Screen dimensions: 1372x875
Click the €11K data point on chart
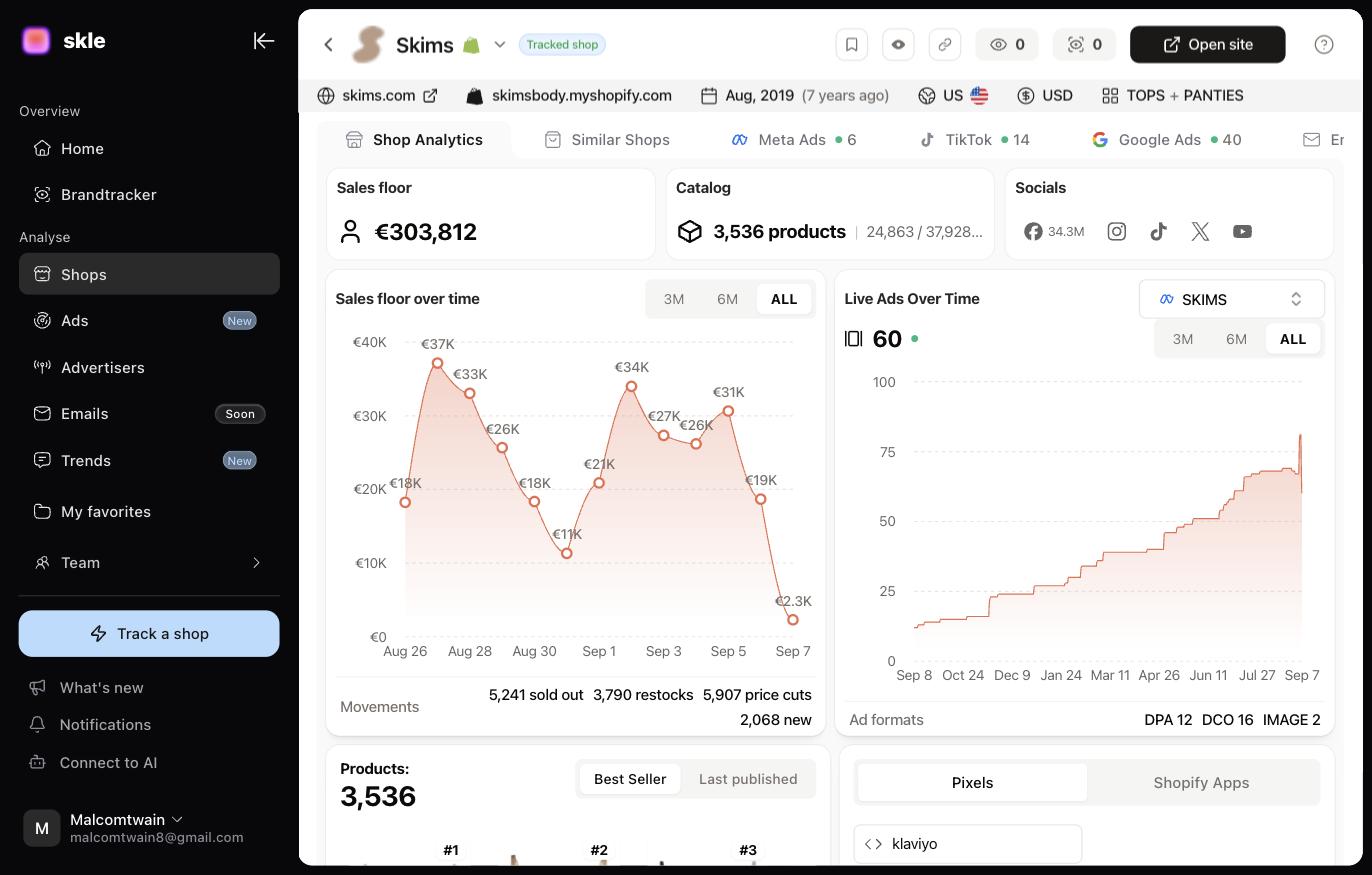[x=567, y=553]
